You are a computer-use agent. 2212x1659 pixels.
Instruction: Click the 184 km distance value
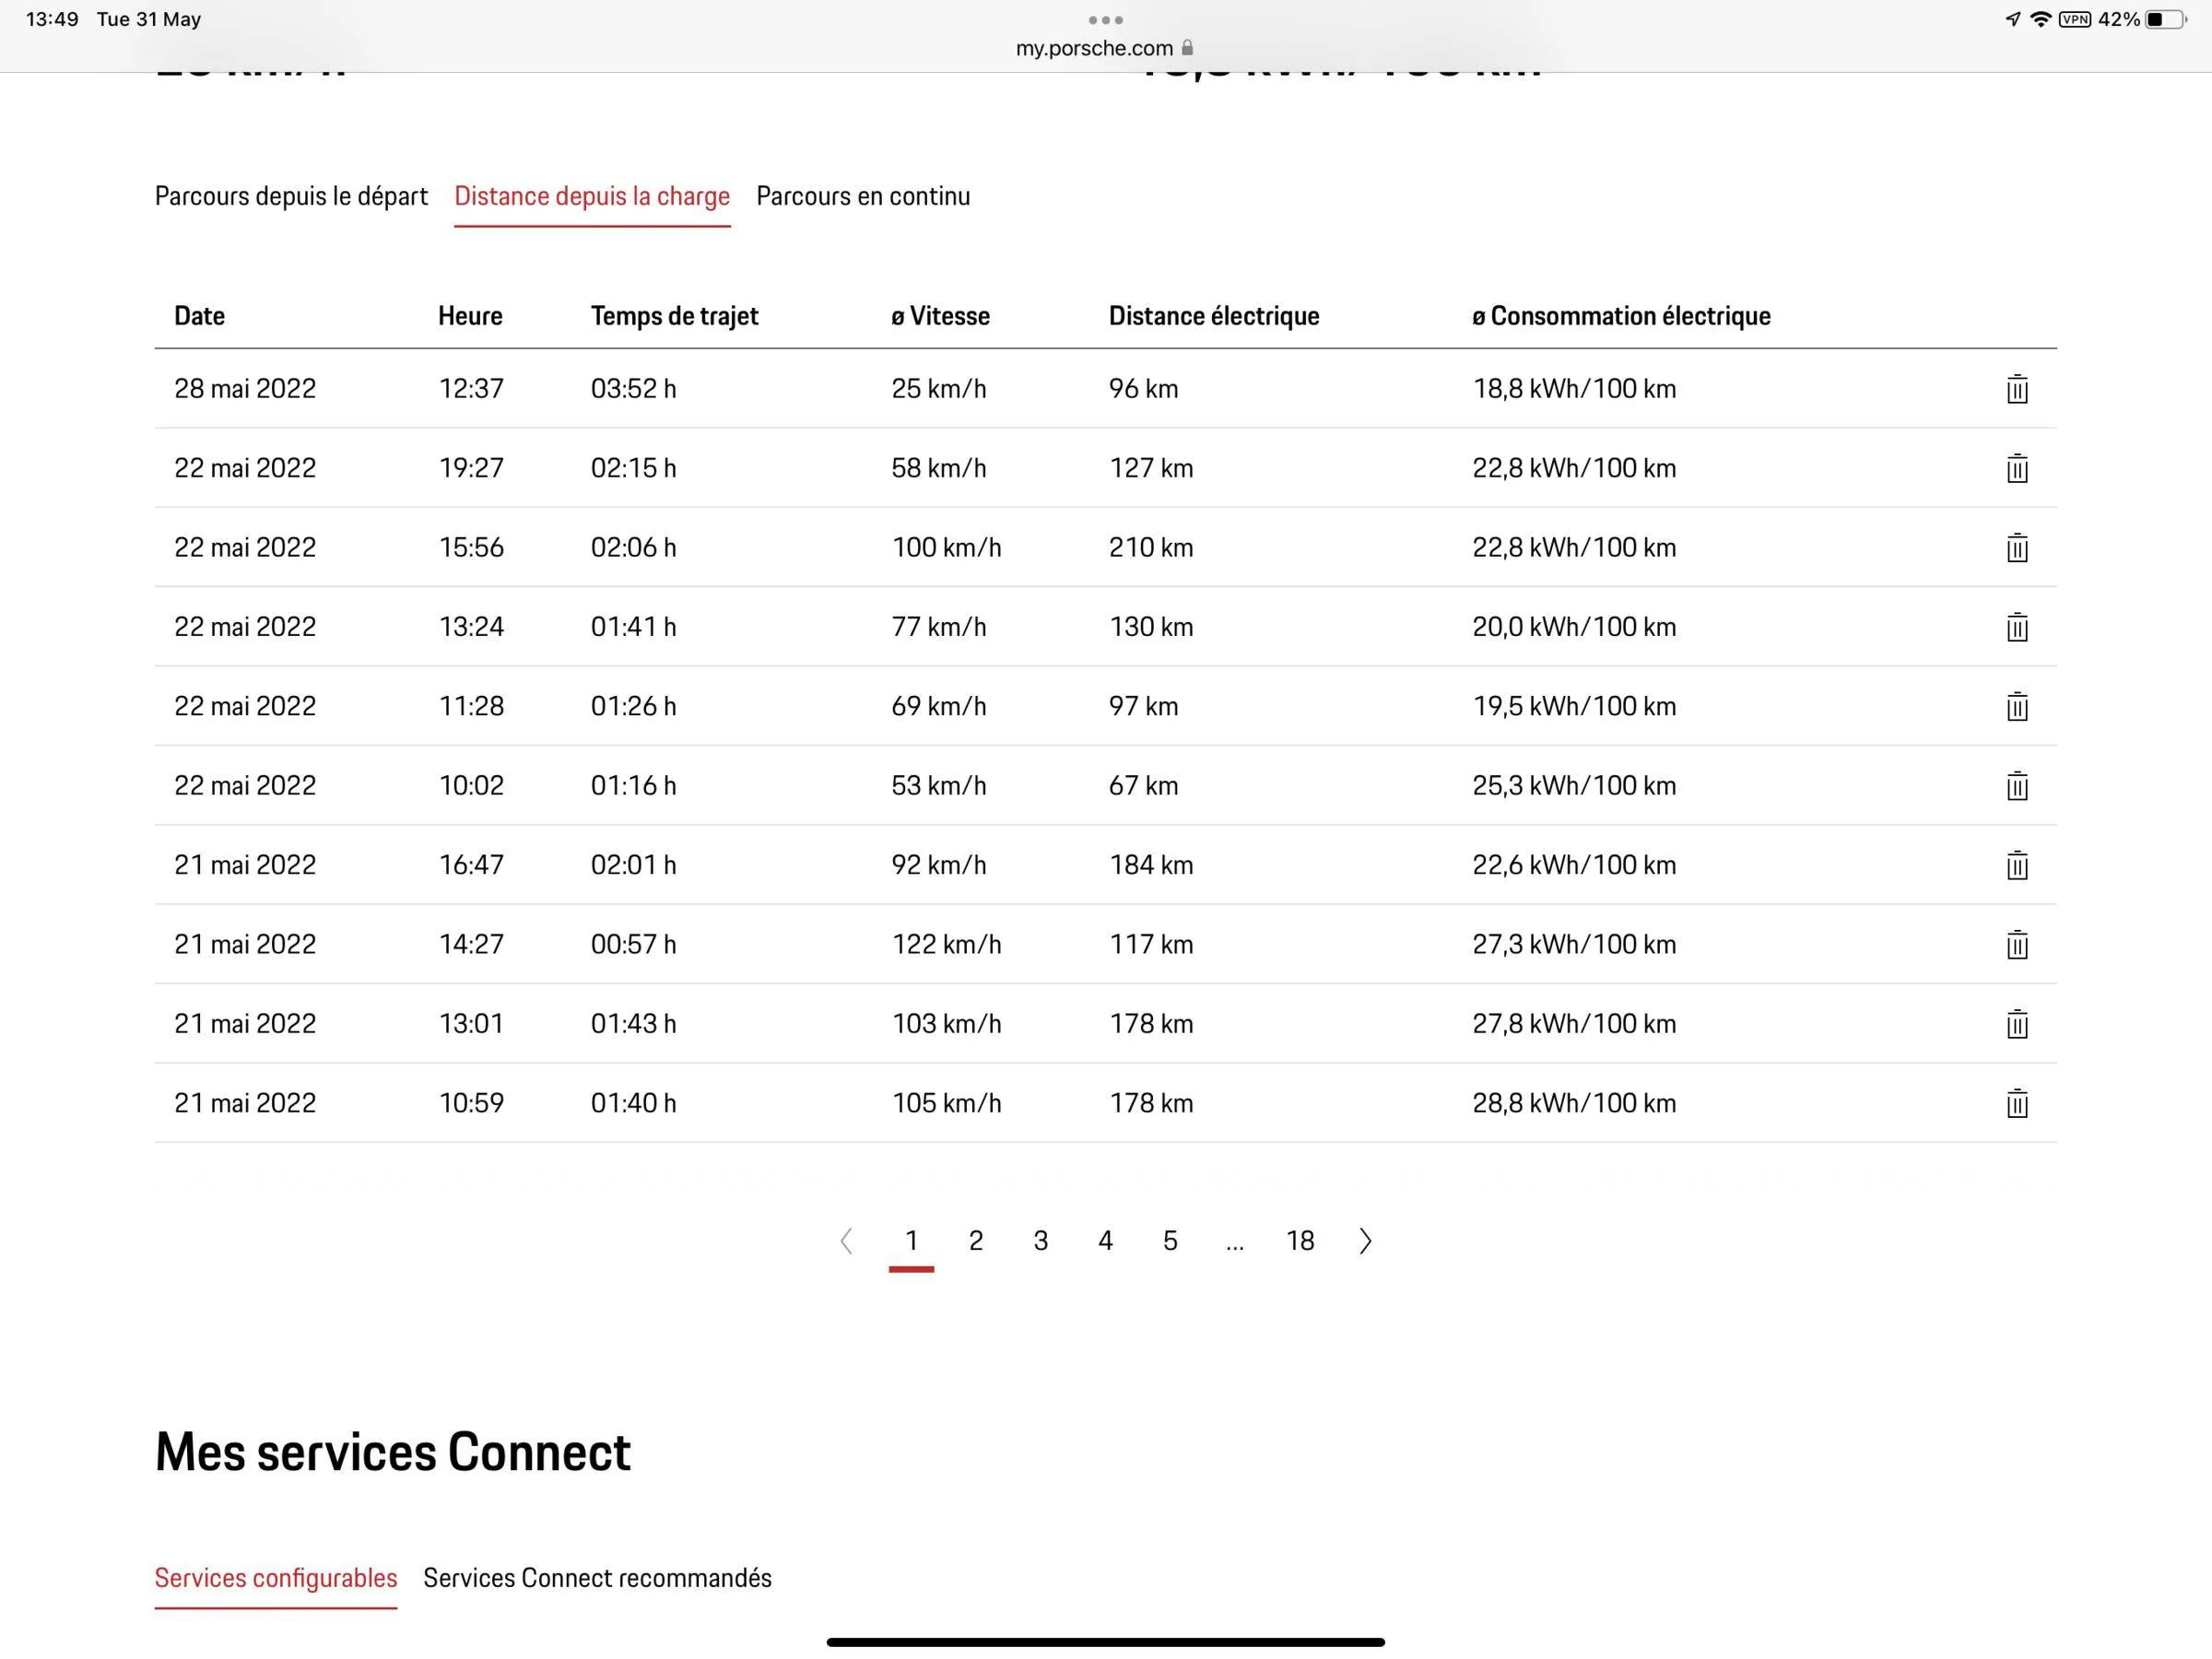(1151, 865)
